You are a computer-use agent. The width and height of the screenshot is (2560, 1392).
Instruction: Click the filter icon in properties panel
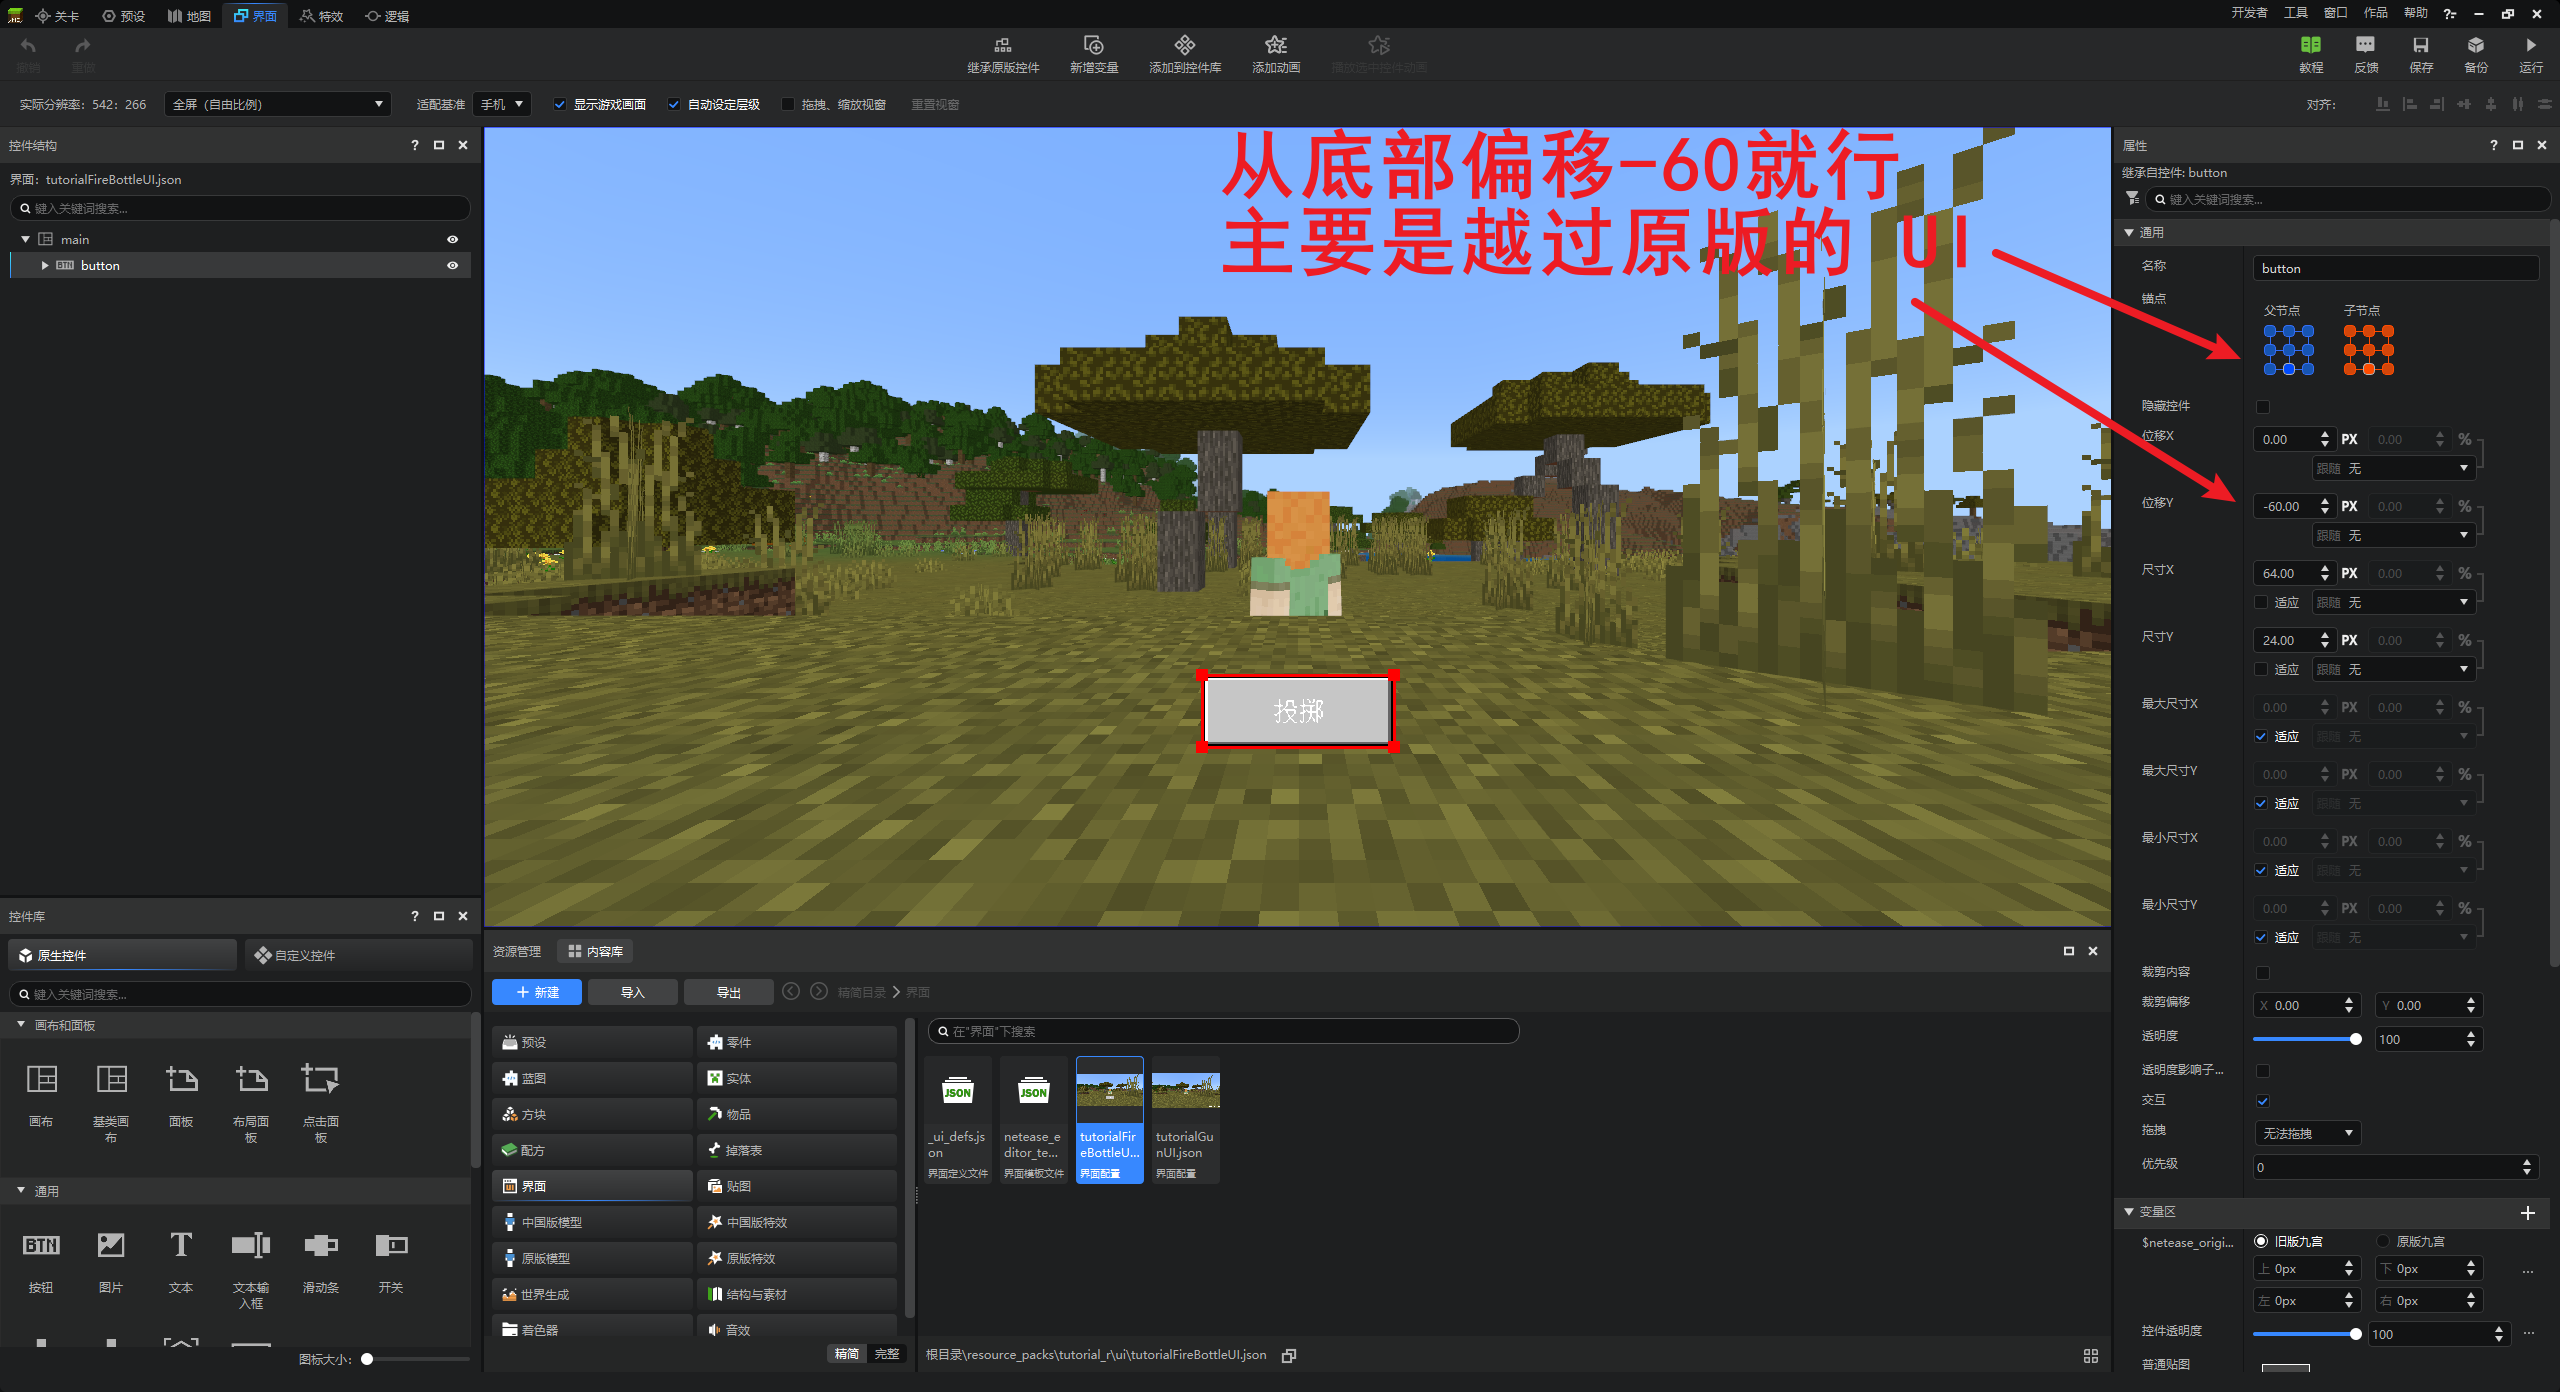pyautogui.click(x=2132, y=198)
